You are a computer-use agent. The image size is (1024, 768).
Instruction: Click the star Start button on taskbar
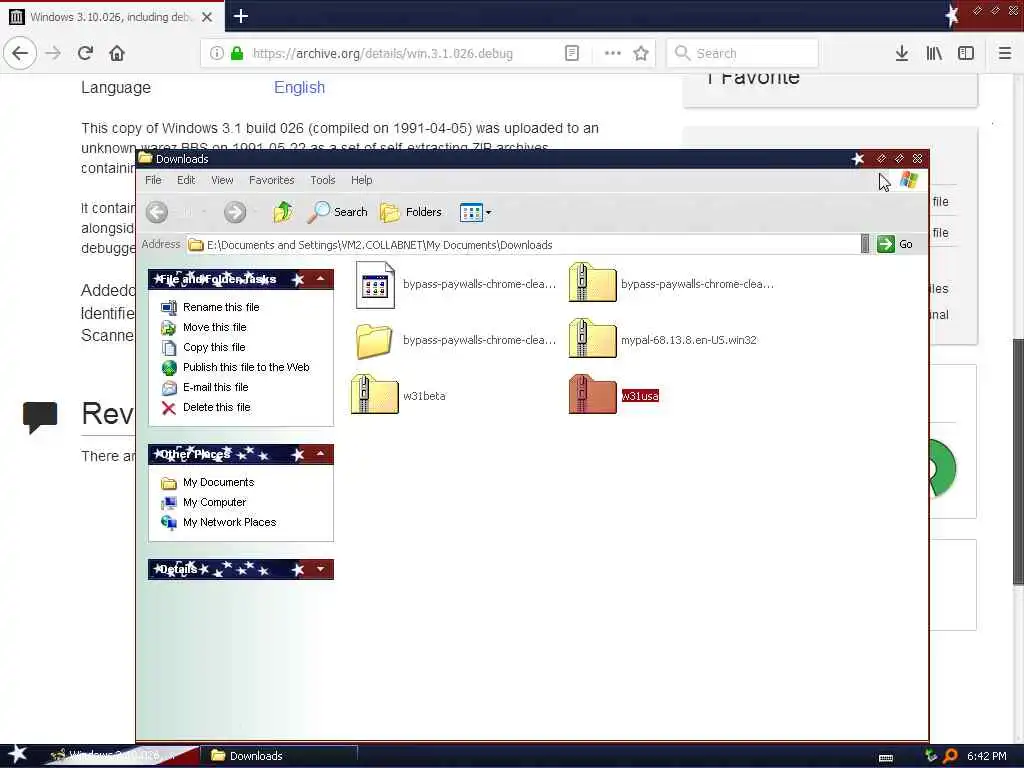coord(18,755)
